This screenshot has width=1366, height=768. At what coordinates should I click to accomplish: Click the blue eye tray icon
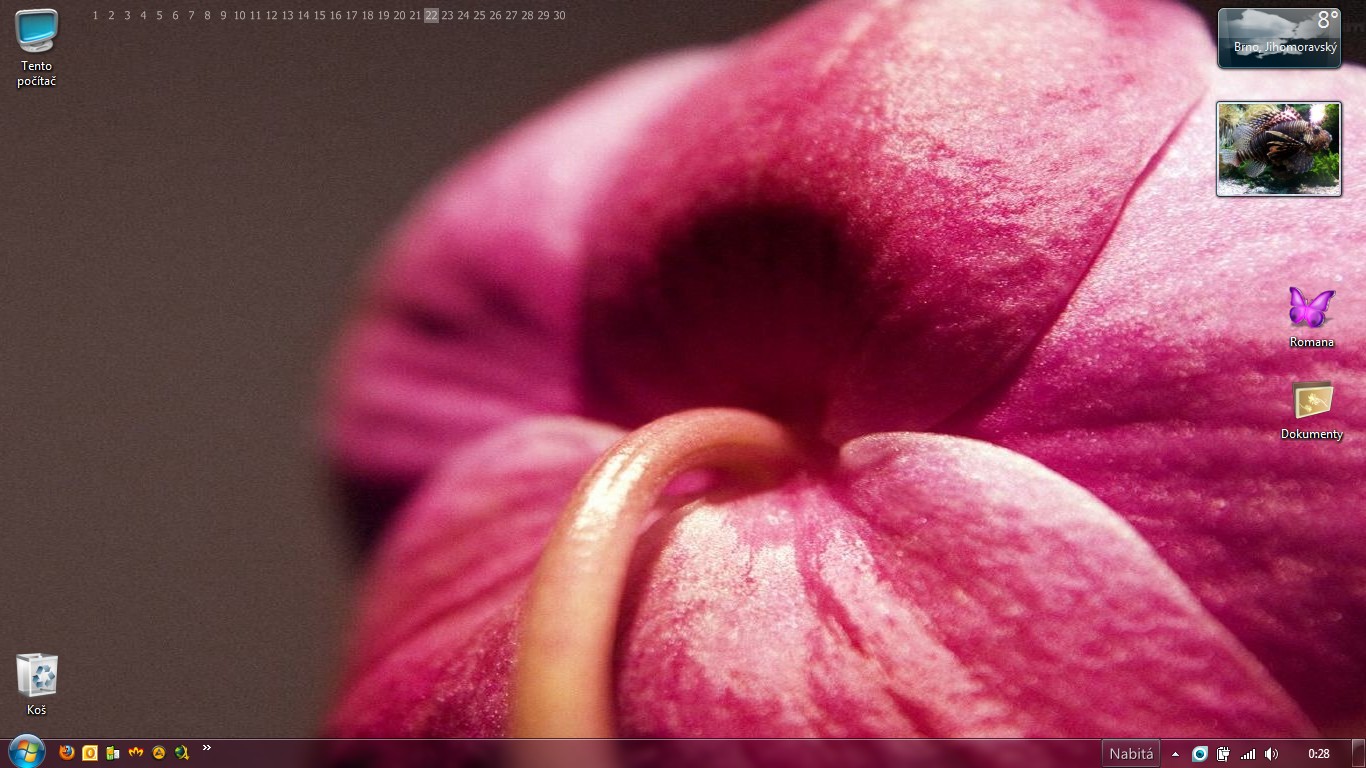[x=1200, y=754]
